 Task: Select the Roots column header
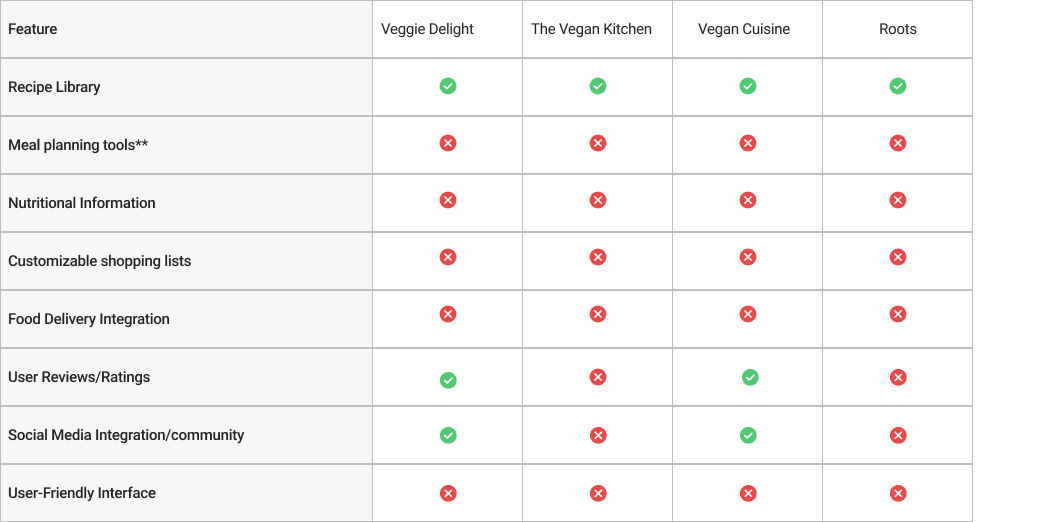point(898,29)
